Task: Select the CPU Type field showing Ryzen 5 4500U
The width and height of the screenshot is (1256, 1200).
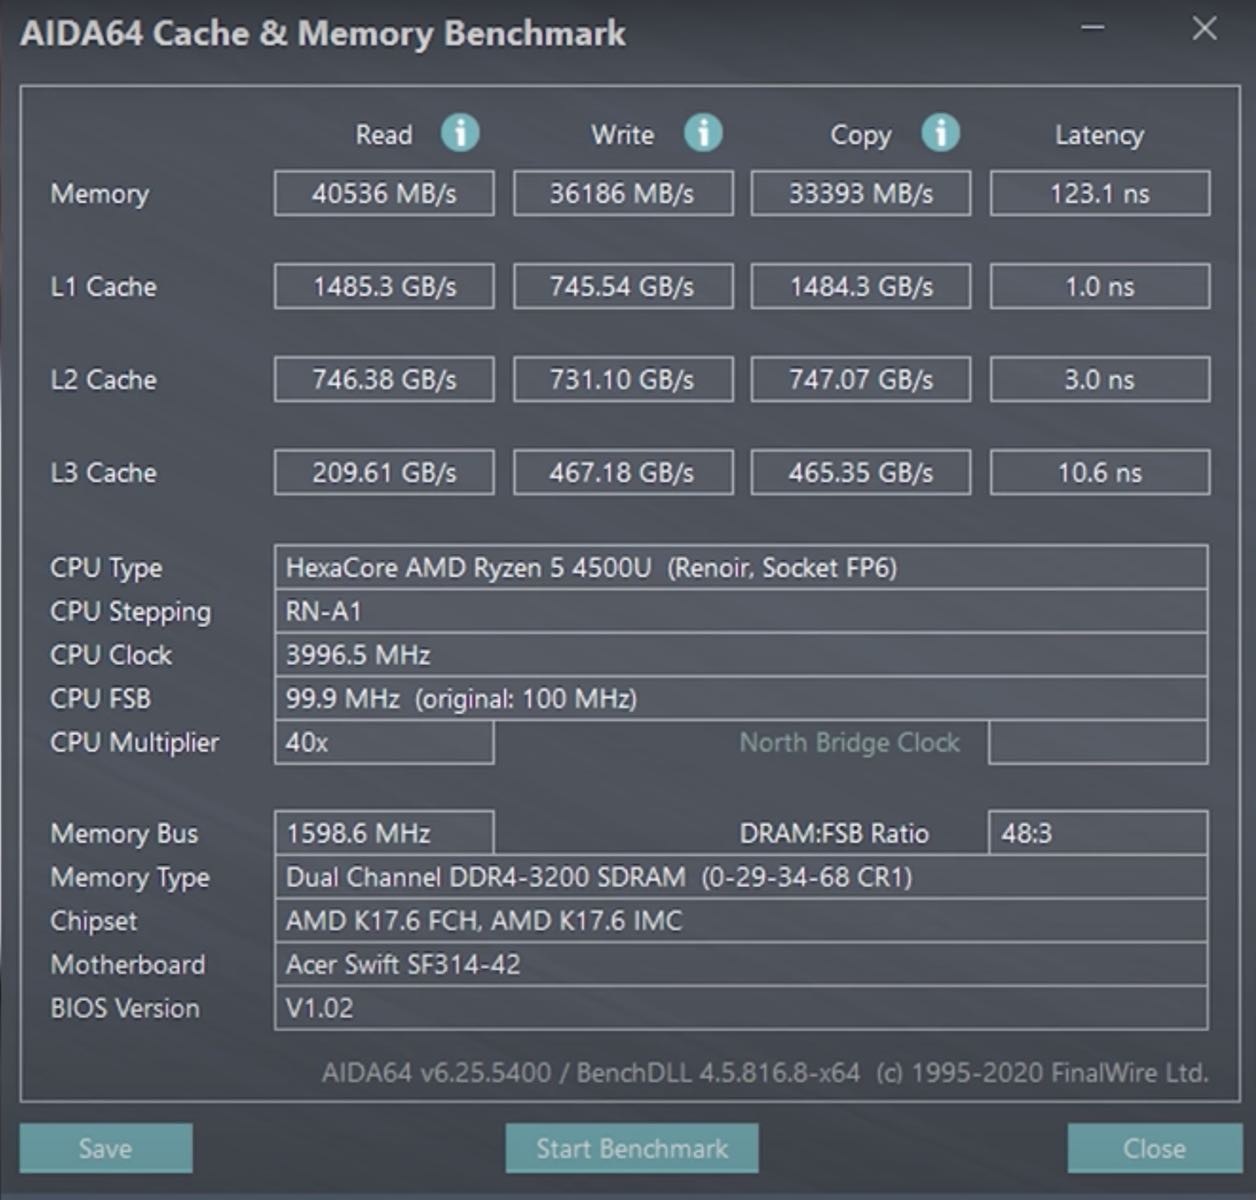Action: [x=740, y=567]
